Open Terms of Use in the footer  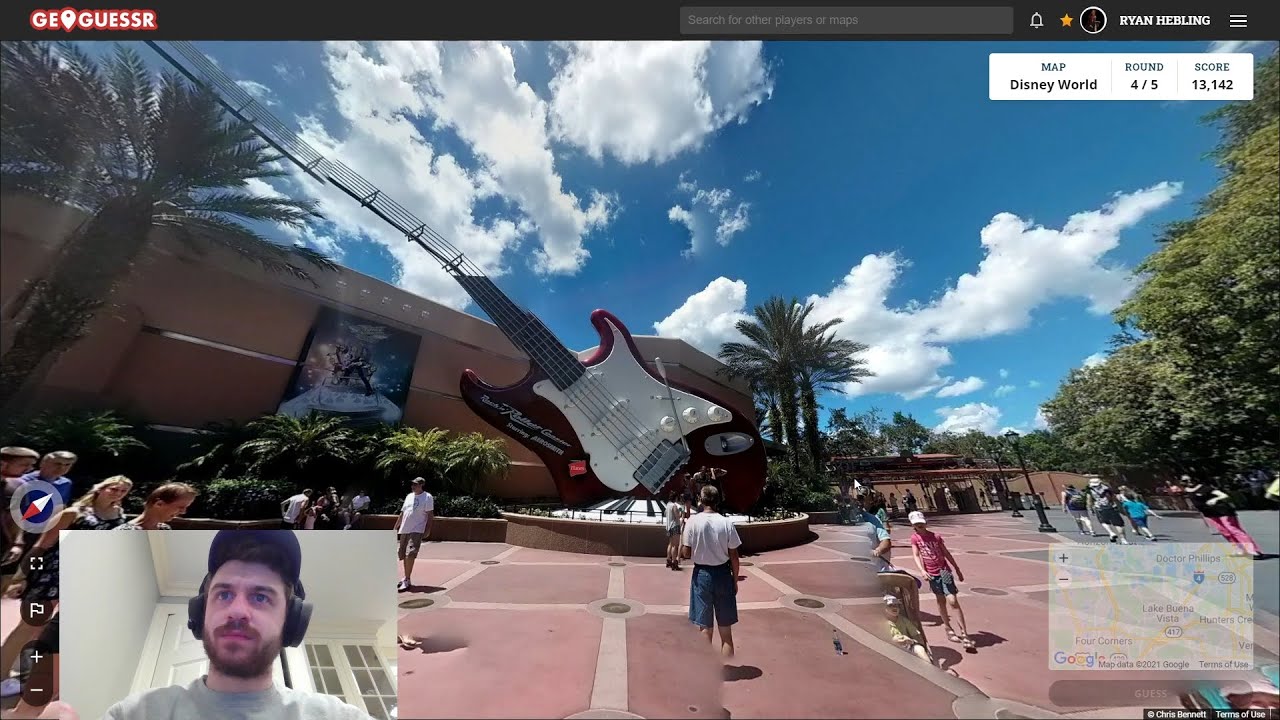click(x=1240, y=714)
